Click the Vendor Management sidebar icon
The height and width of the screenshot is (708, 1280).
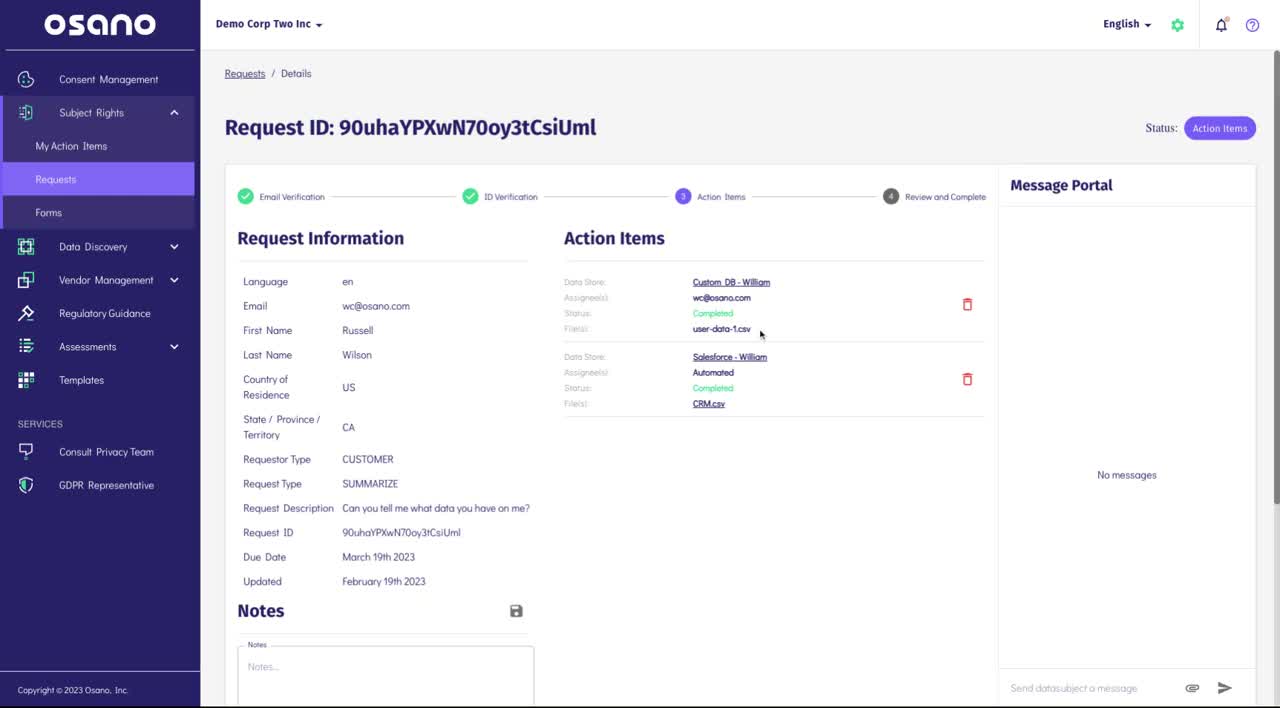point(26,280)
